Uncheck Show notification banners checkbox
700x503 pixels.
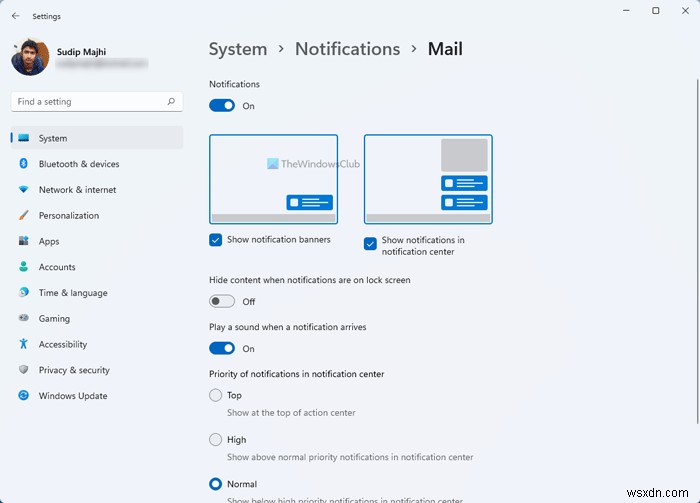click(216, 240)
